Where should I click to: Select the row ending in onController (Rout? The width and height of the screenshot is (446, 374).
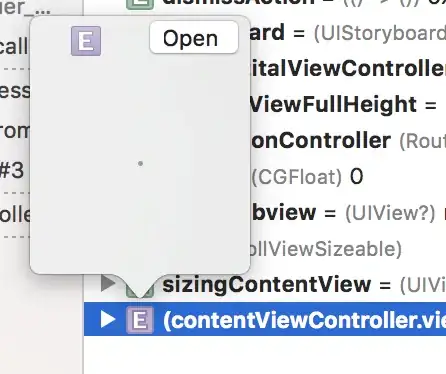click(348, 141)
